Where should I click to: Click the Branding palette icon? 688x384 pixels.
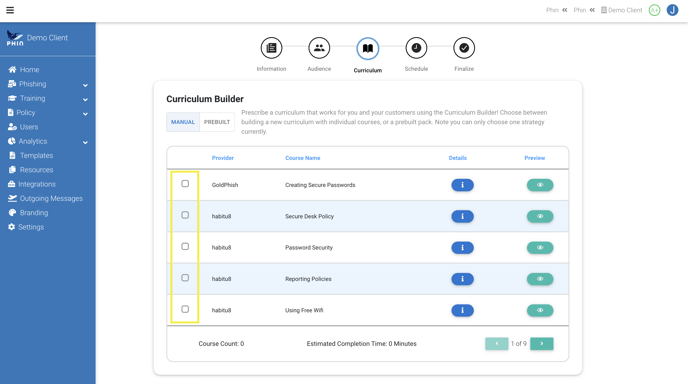pyautogui.click(x=12, y=212)
